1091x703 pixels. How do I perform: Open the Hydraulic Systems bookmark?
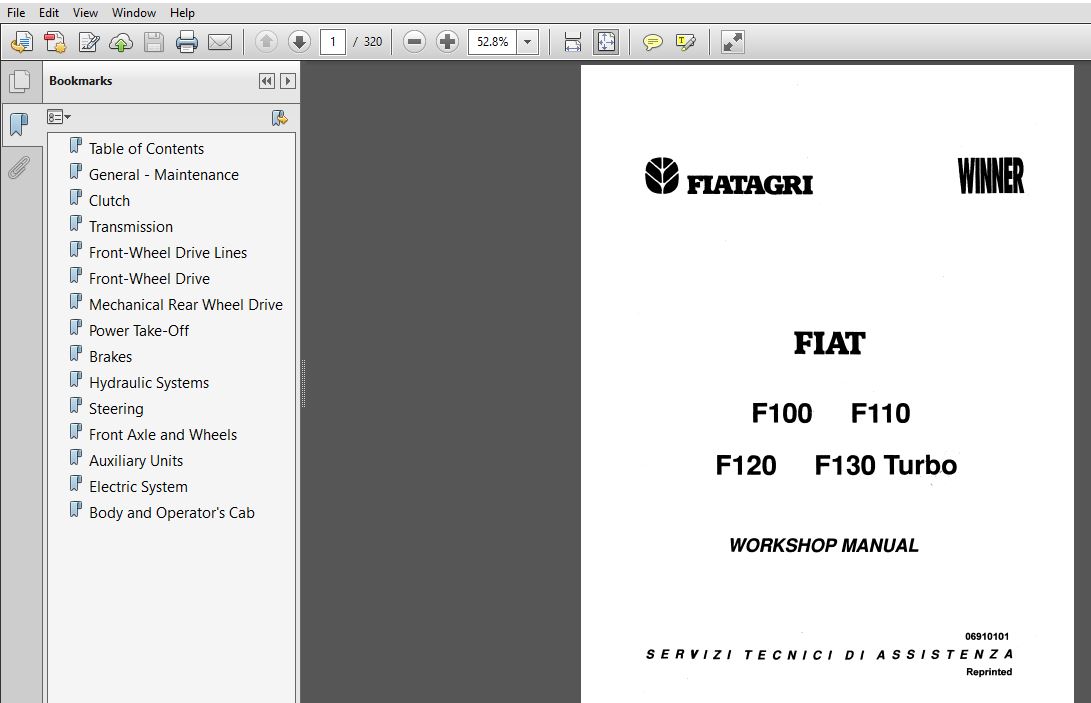[x=149, y=383]
